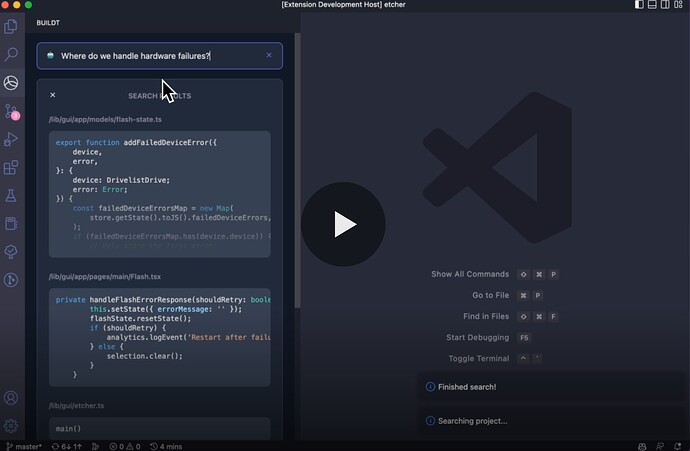Screen dimensions: 690x451
Task: Close the Search Results panel
Action: pos(53,95)
